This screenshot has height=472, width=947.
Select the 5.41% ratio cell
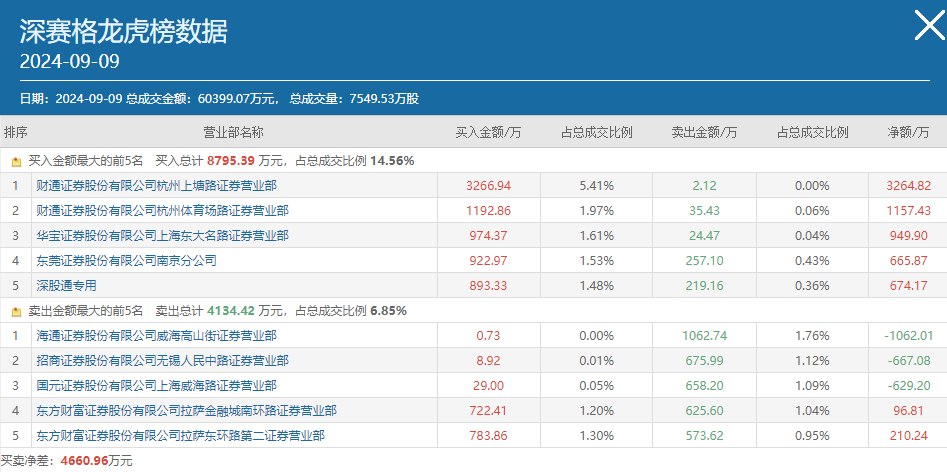pyautogui.click(x=596, y=186)
